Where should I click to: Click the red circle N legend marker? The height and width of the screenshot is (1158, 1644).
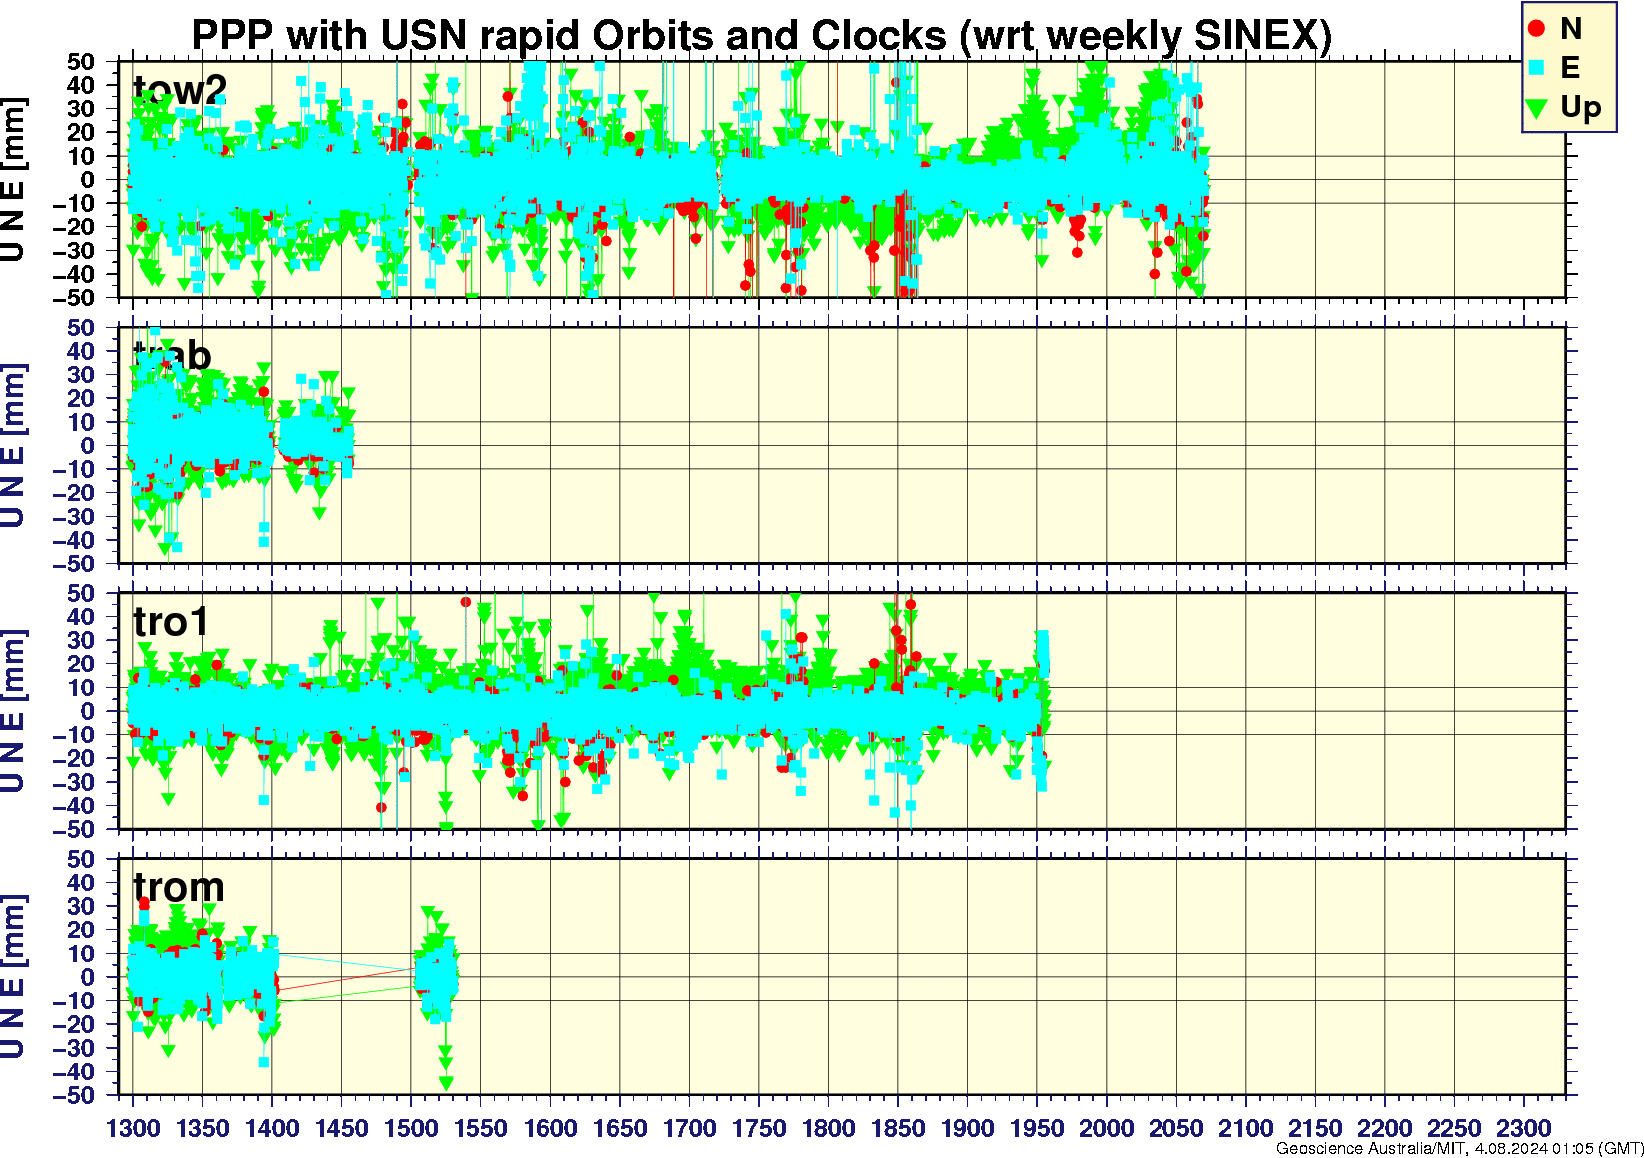(1537, 29)
